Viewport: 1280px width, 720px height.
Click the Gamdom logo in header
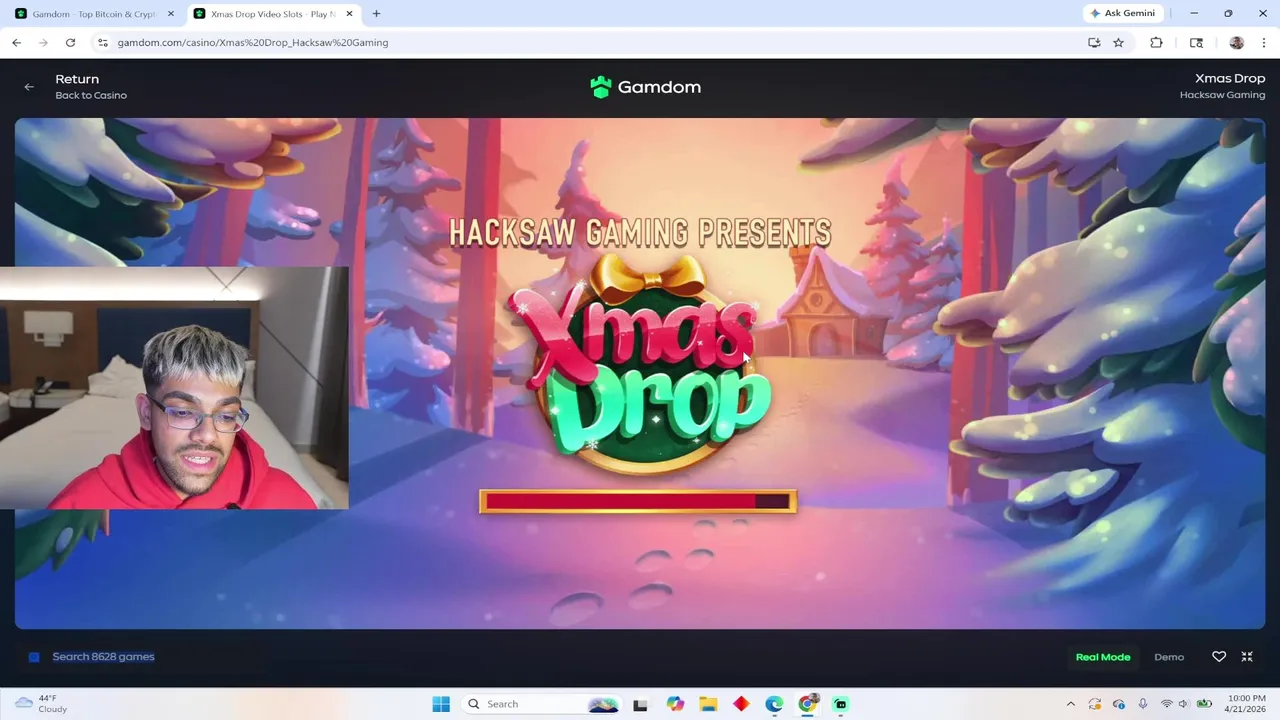click(x=645, y=87)
